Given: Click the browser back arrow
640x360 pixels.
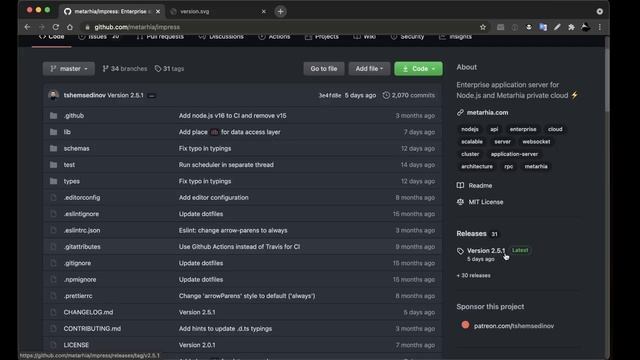Looking at the screenshot, I should point(27,27).
